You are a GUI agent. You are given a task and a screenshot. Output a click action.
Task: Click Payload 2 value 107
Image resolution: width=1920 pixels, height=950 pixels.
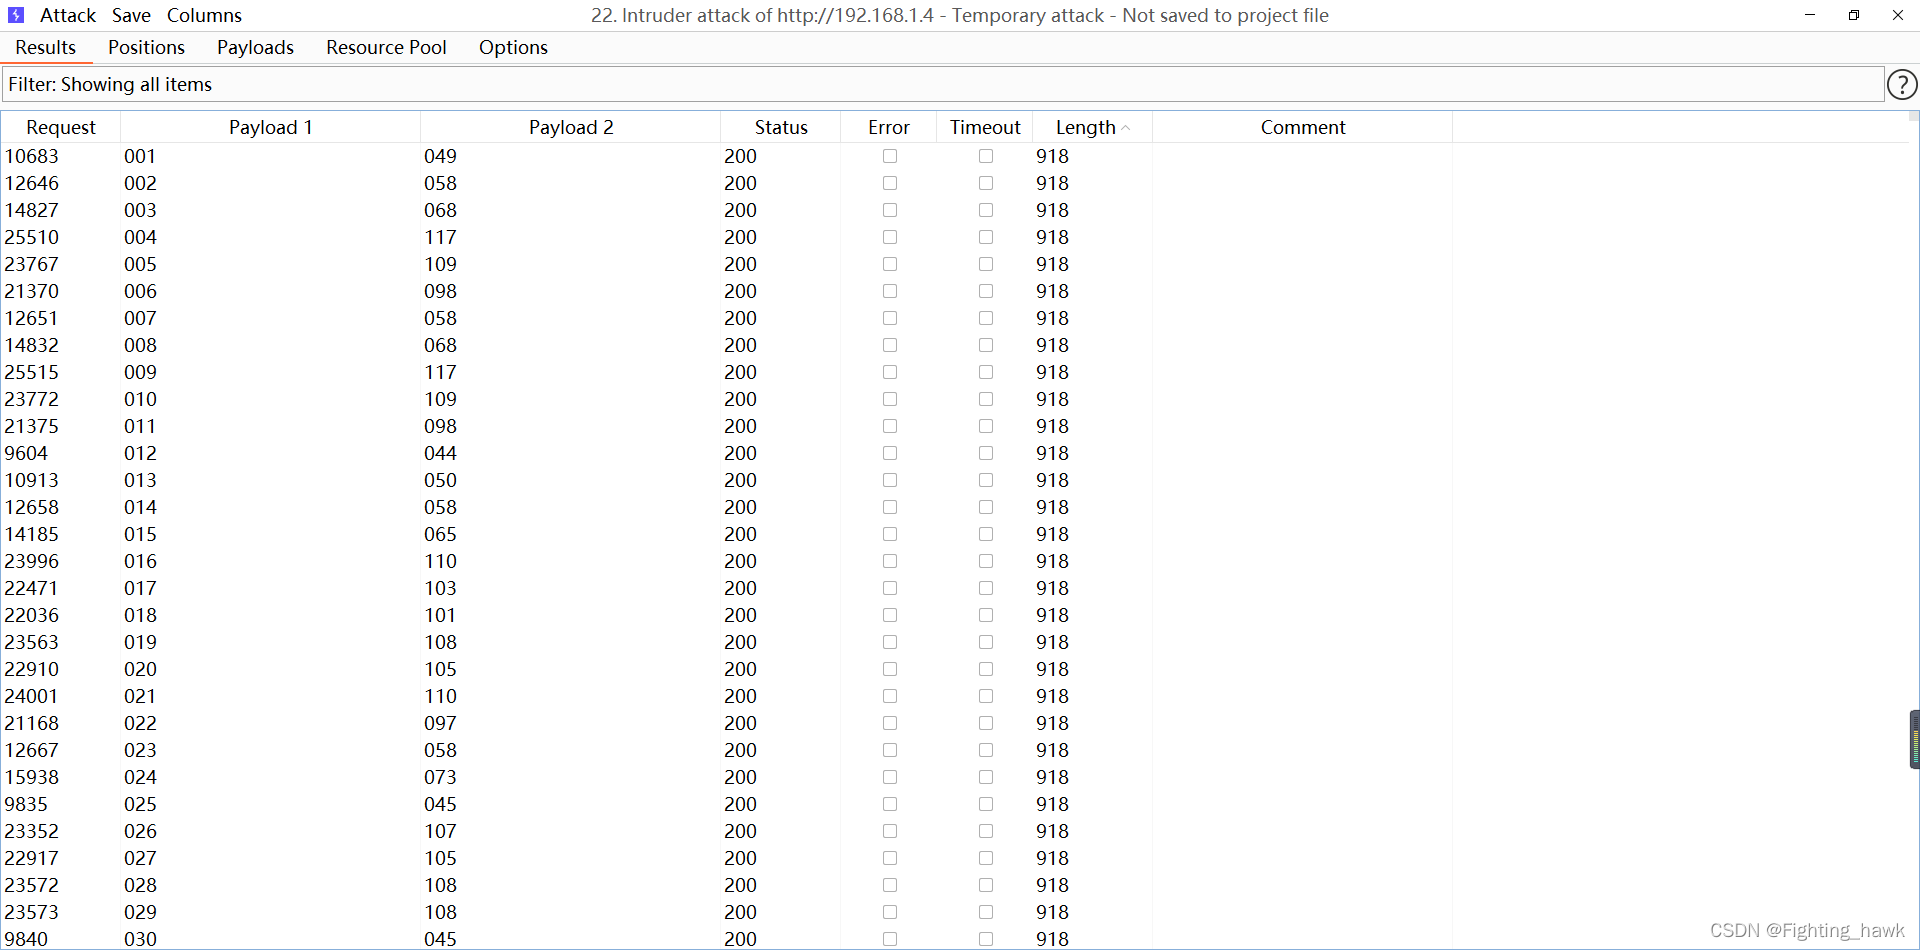440,831
